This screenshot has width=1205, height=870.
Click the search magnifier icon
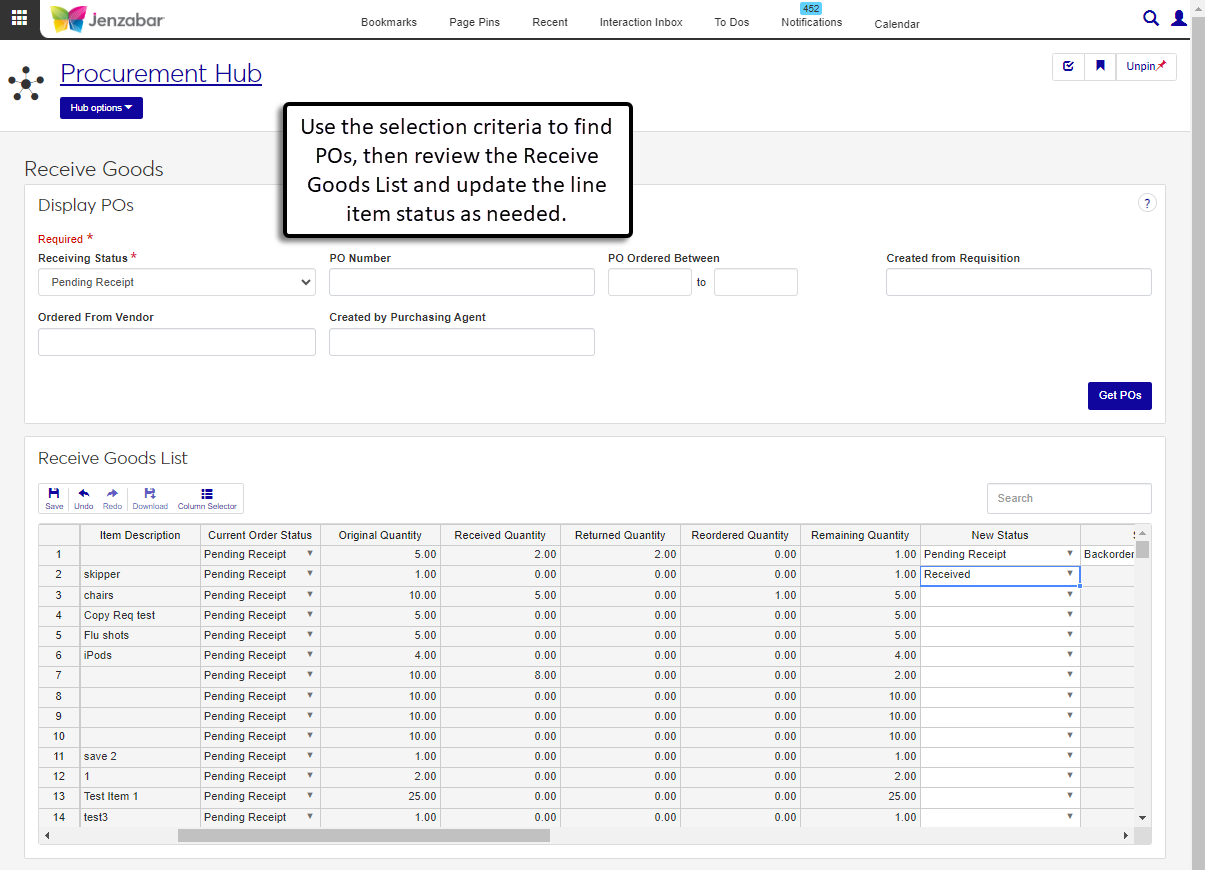click(x=1151, y=18)
